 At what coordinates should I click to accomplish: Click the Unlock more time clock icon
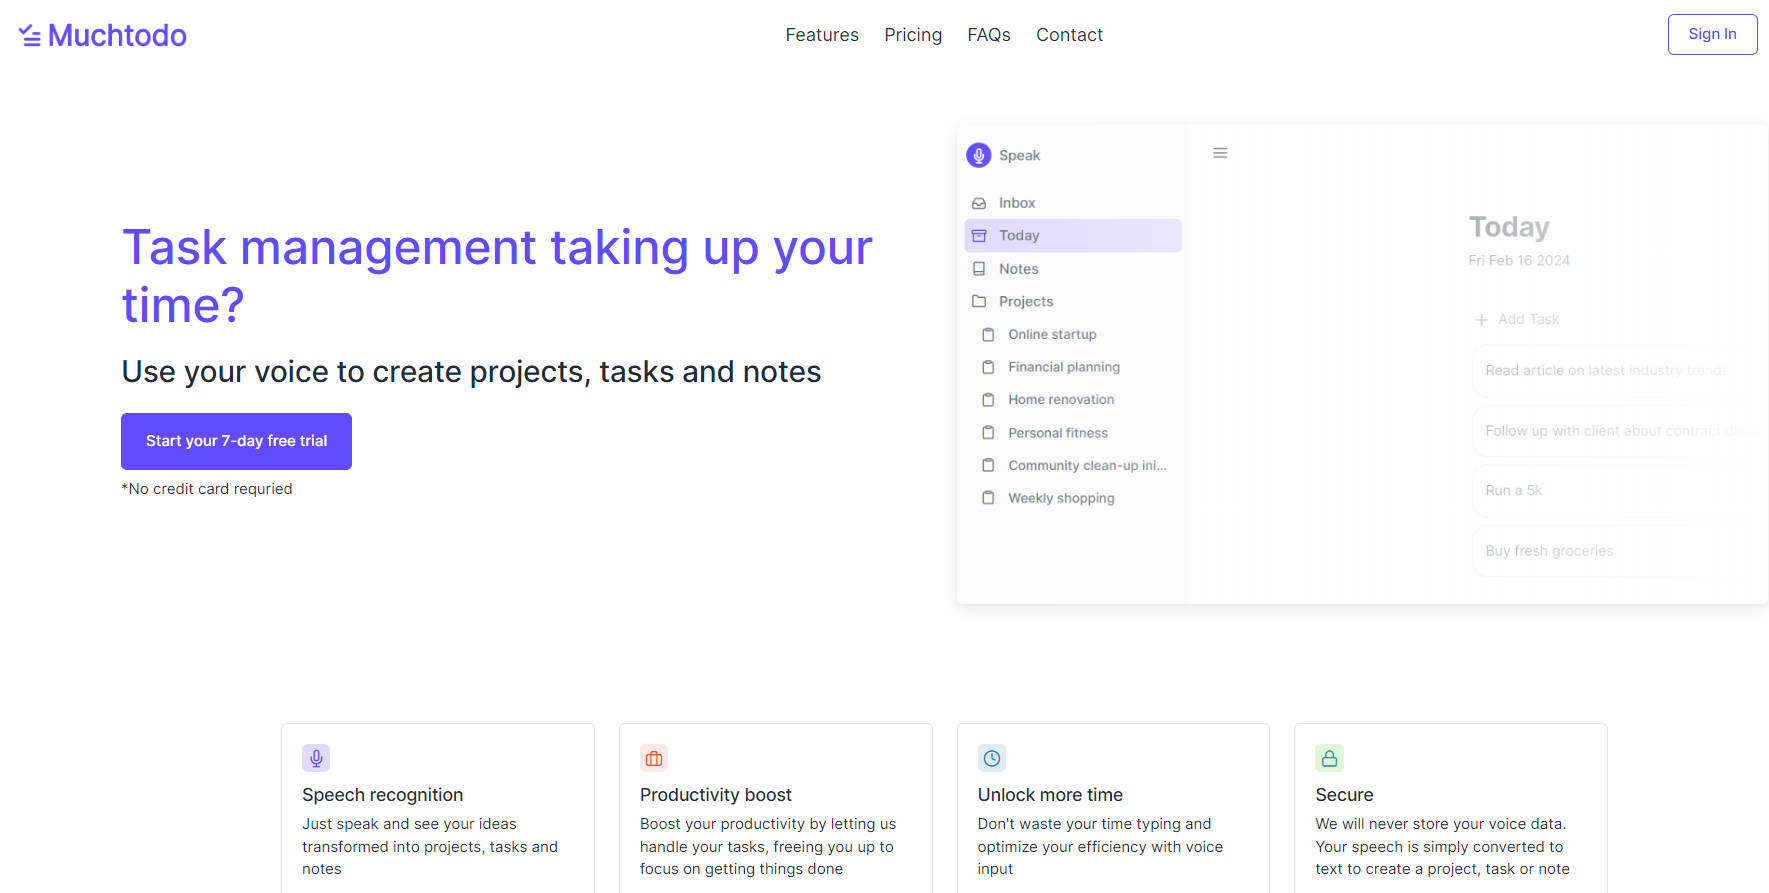[991, 758]
